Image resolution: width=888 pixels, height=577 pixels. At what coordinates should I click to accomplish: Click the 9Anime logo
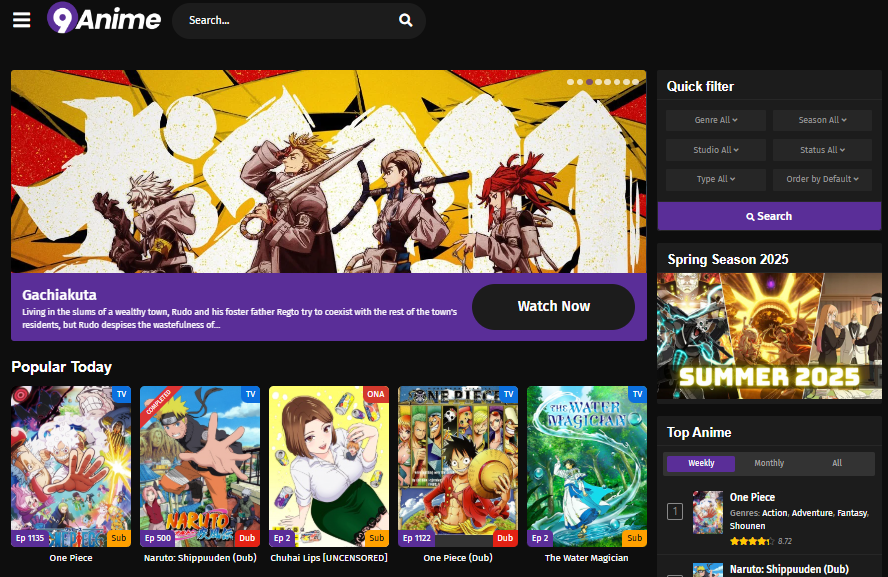click(x=104, y=18)
